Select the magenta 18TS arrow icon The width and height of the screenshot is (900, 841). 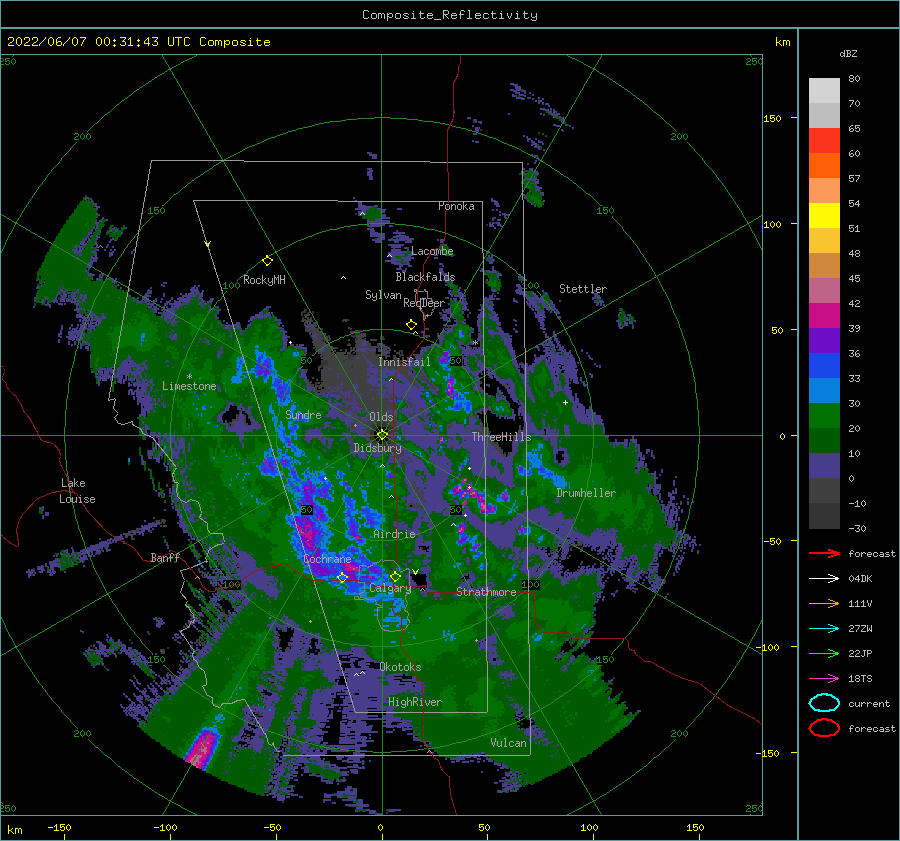pyautogui.click(x=824, y=679)
